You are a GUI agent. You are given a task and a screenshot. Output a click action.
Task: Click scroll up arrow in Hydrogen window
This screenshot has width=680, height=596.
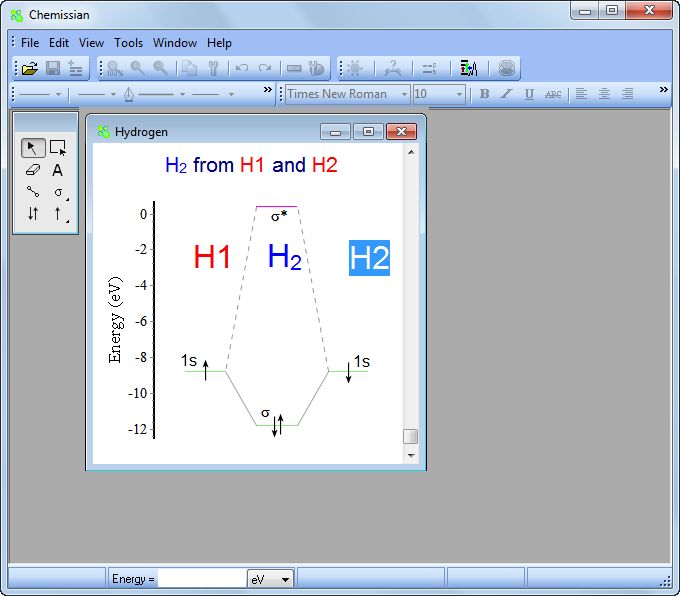point(411,152)
